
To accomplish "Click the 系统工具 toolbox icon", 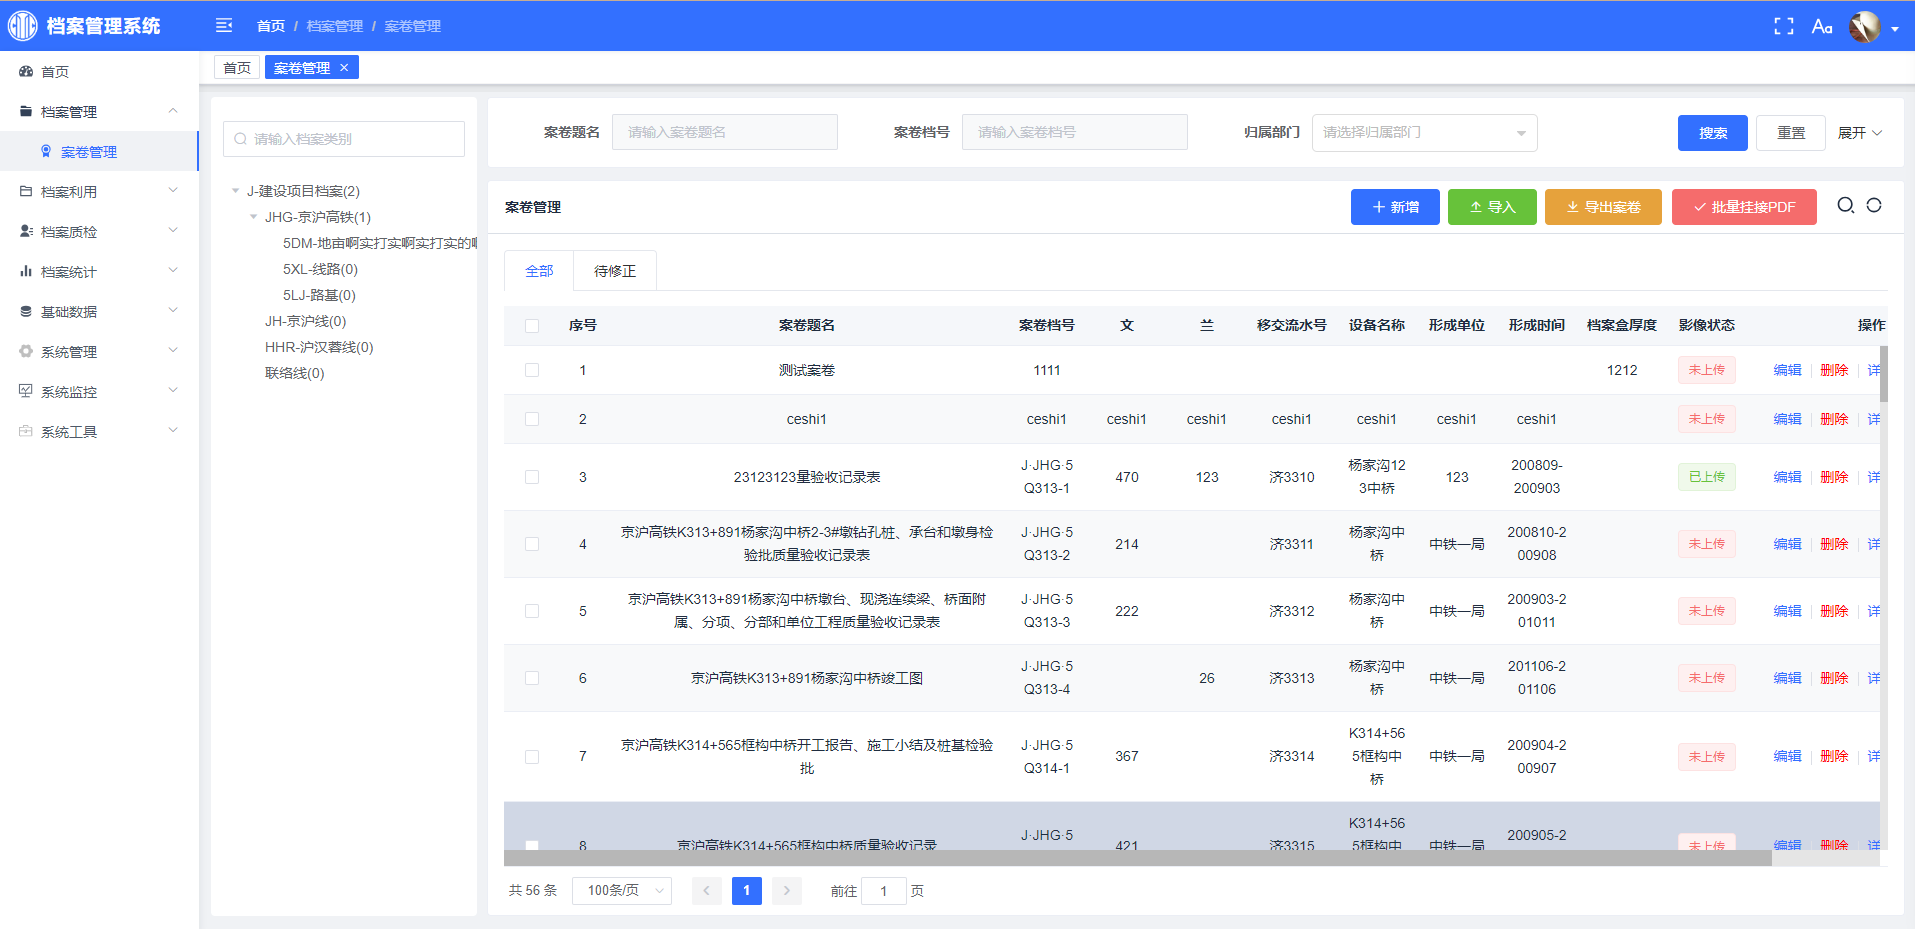I will pos(26,431).
